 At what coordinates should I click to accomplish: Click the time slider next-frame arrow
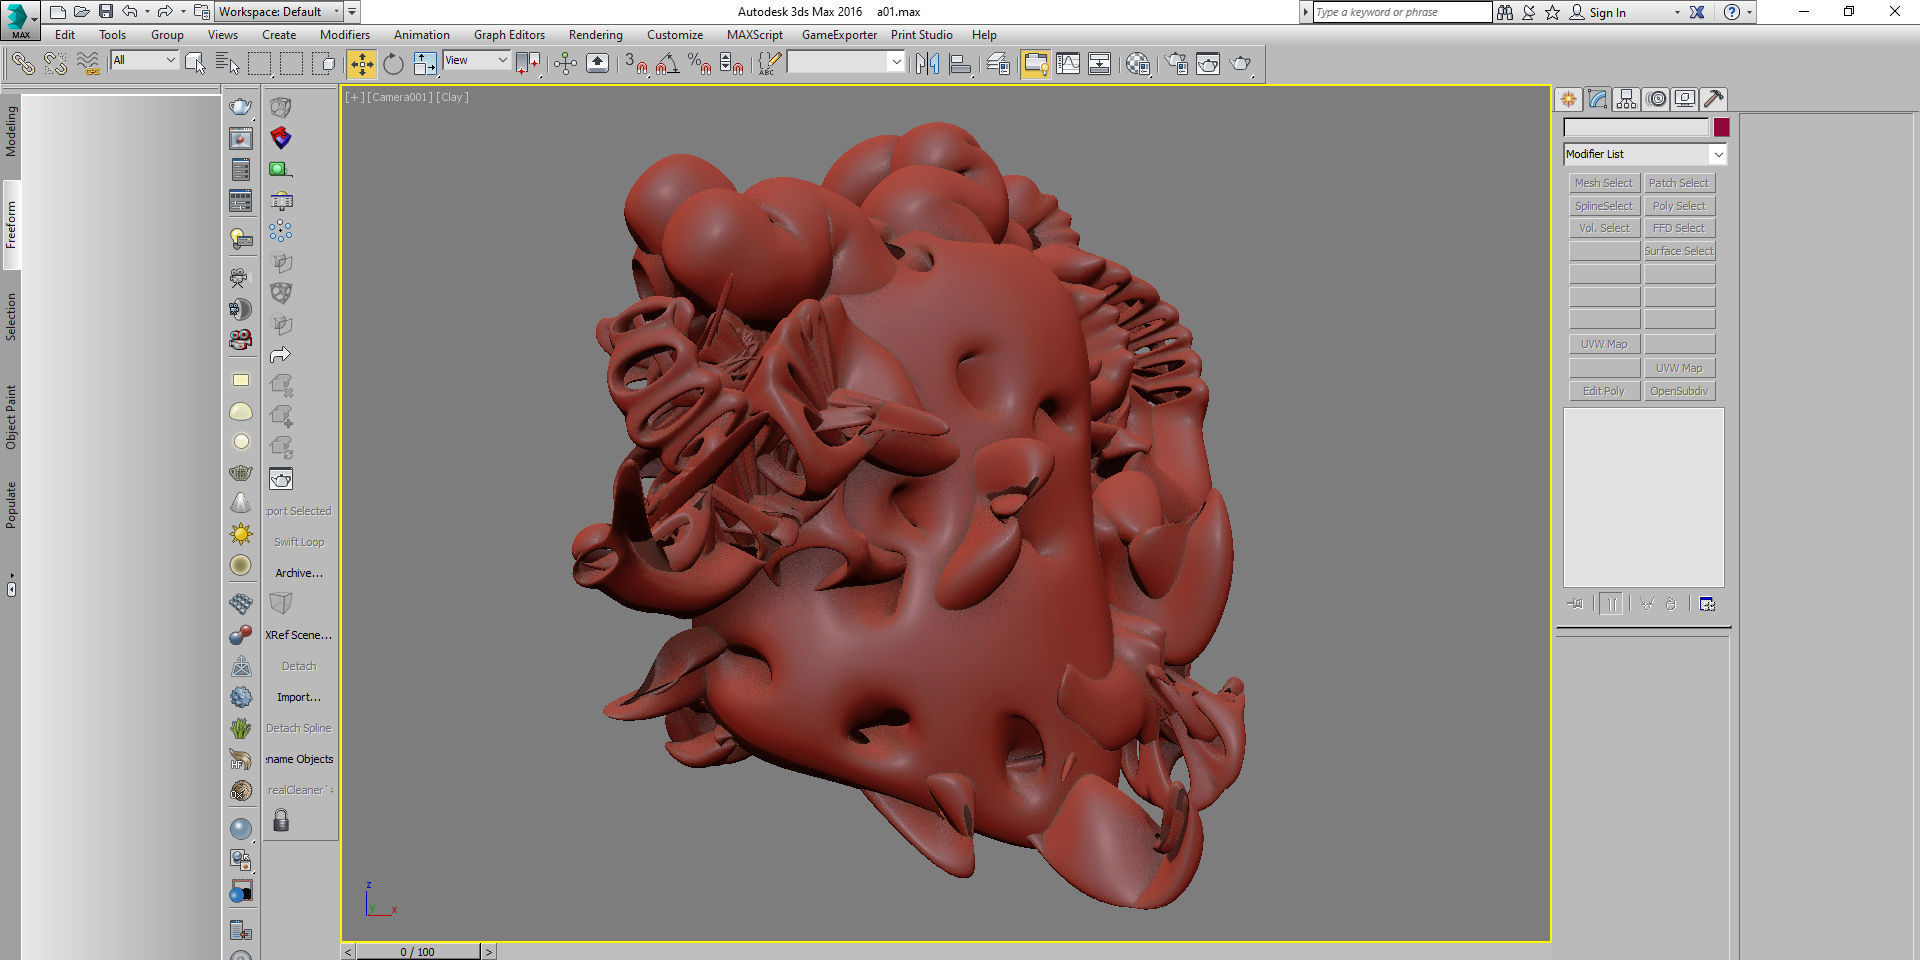click(x=489, y=952)
